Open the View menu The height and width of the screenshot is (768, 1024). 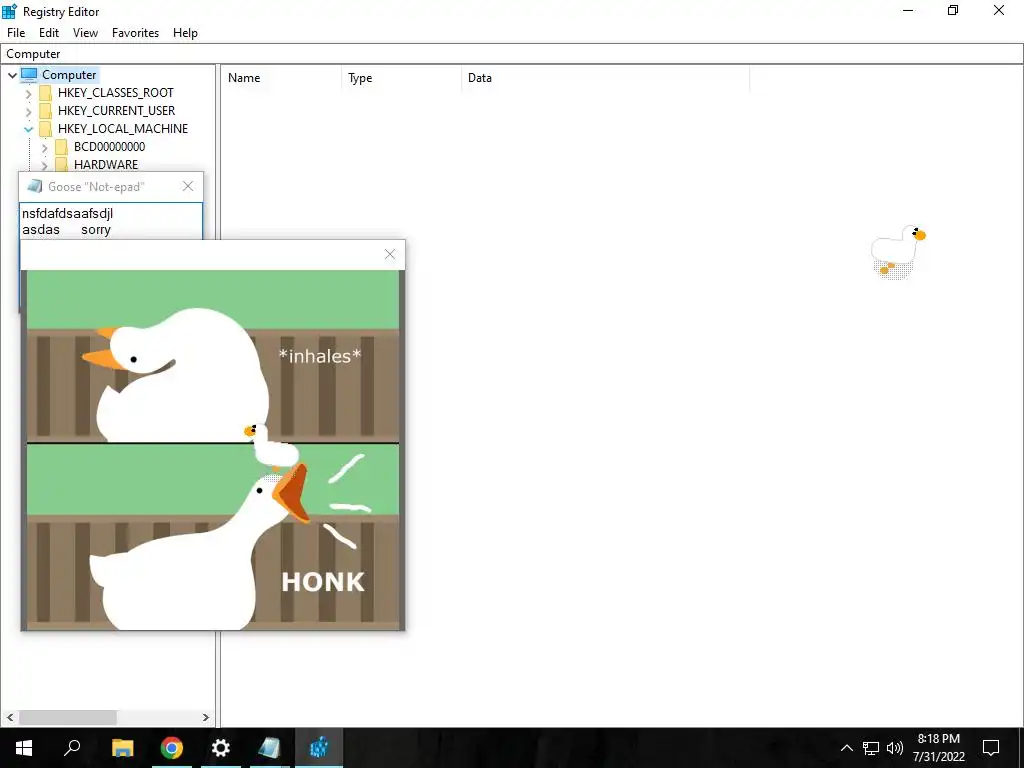coord(85,33)
